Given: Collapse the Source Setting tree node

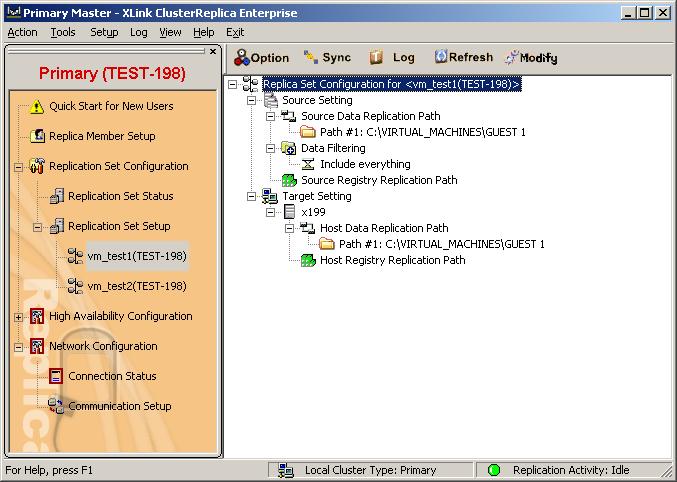Looking at the screenshot, I should 252,100.
